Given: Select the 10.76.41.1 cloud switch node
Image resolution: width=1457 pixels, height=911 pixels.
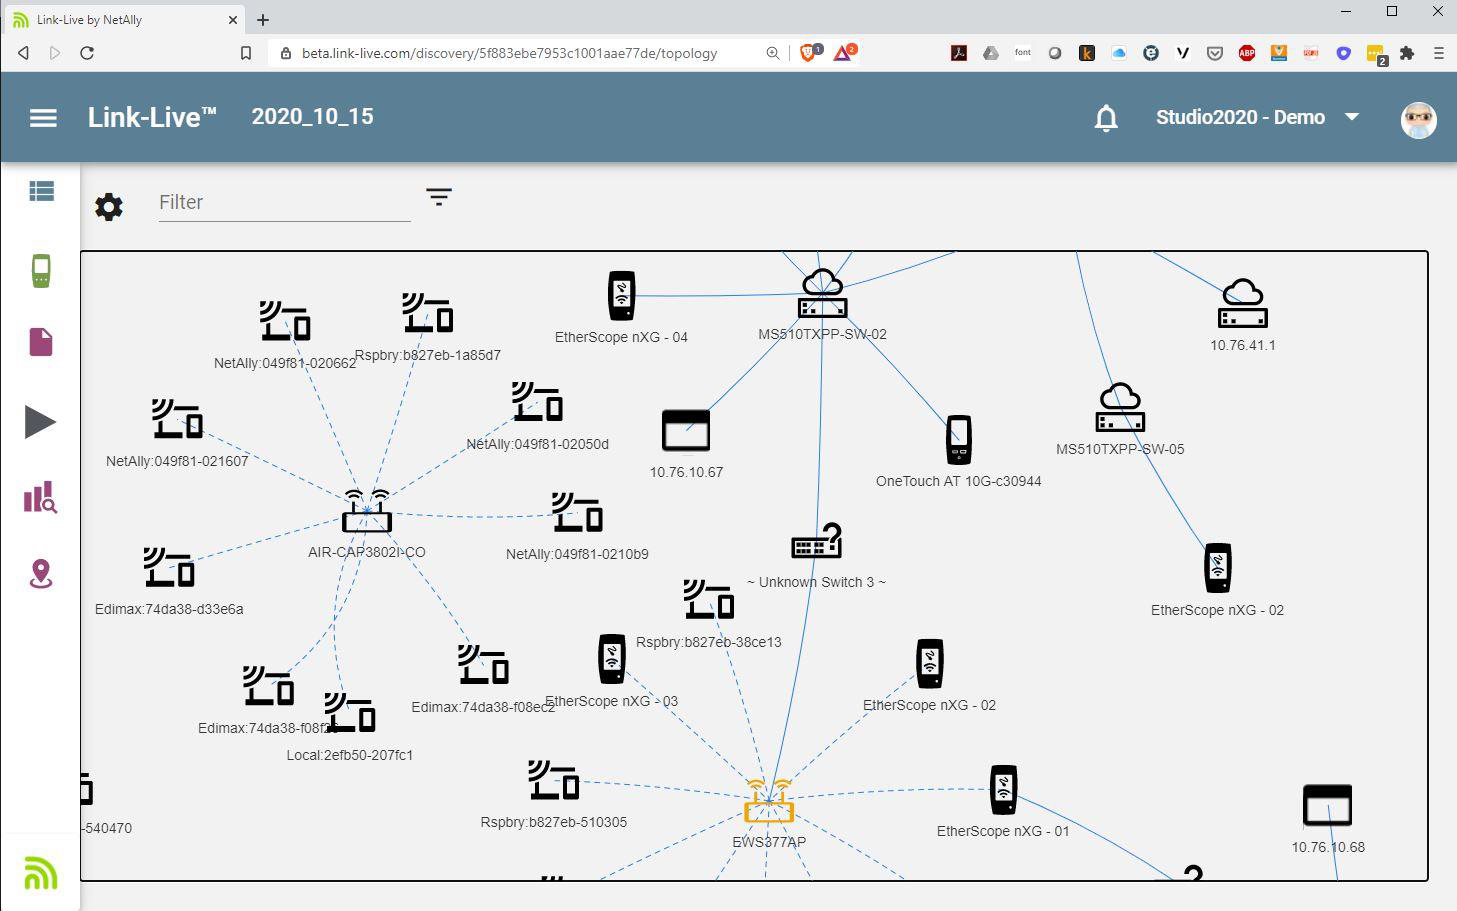Looking at the screenshot, I should click(1243, 304).
